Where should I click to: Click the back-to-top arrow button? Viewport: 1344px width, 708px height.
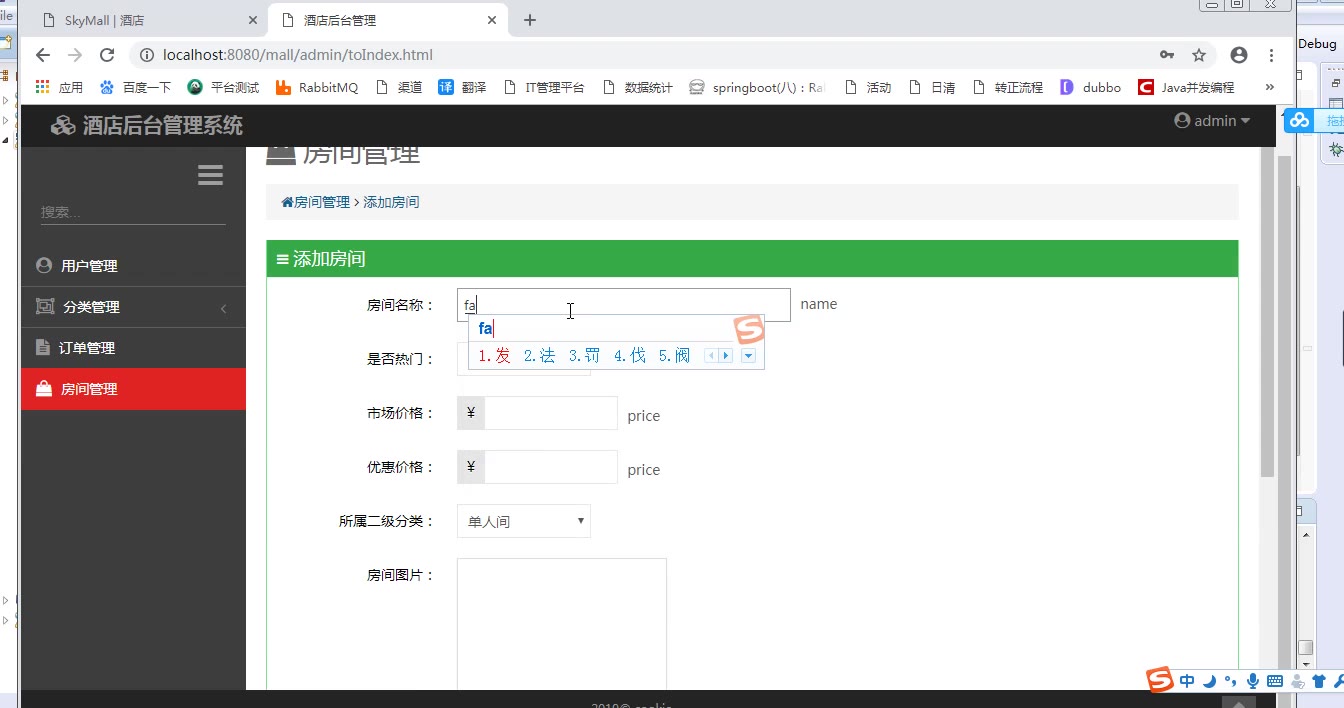click(x=1238, y=702)
